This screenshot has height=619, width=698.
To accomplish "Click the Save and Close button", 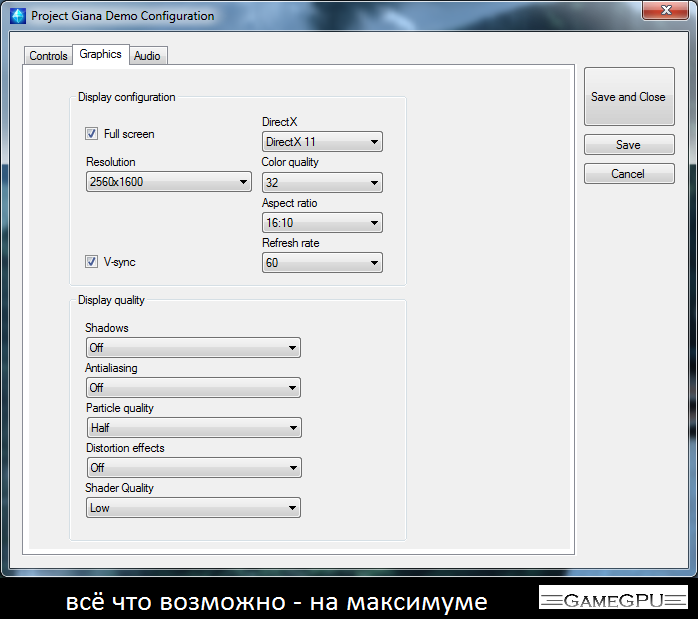I will click(x=629, y=97).
